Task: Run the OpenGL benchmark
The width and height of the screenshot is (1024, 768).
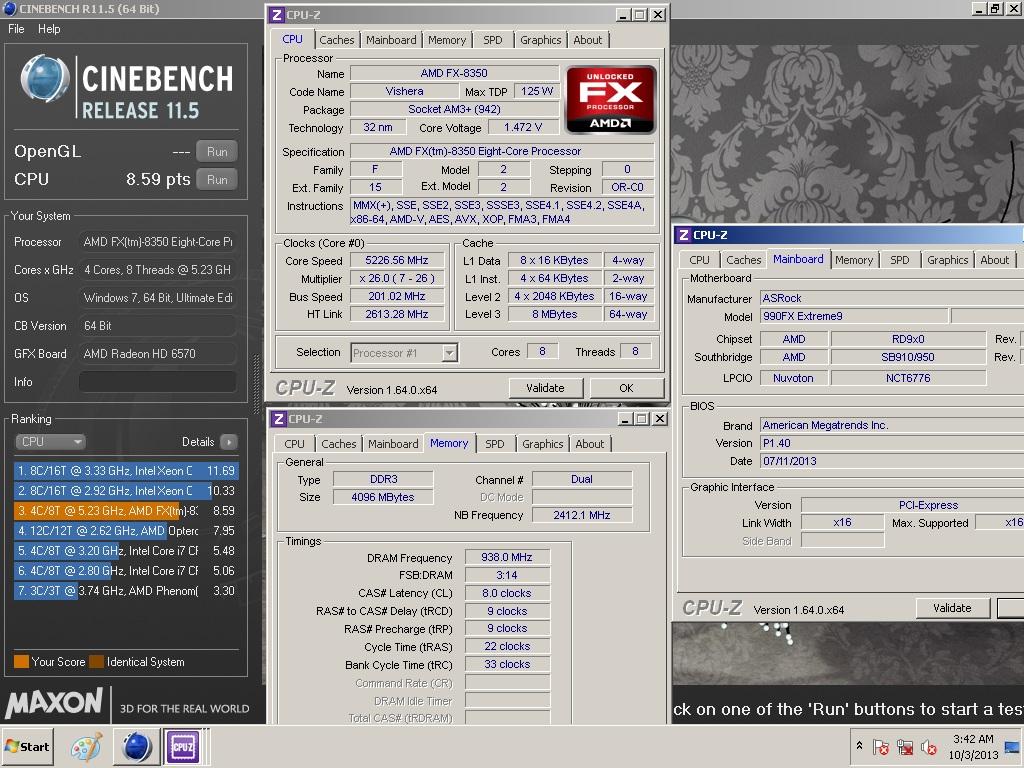Action: click(x=217, y=152)
